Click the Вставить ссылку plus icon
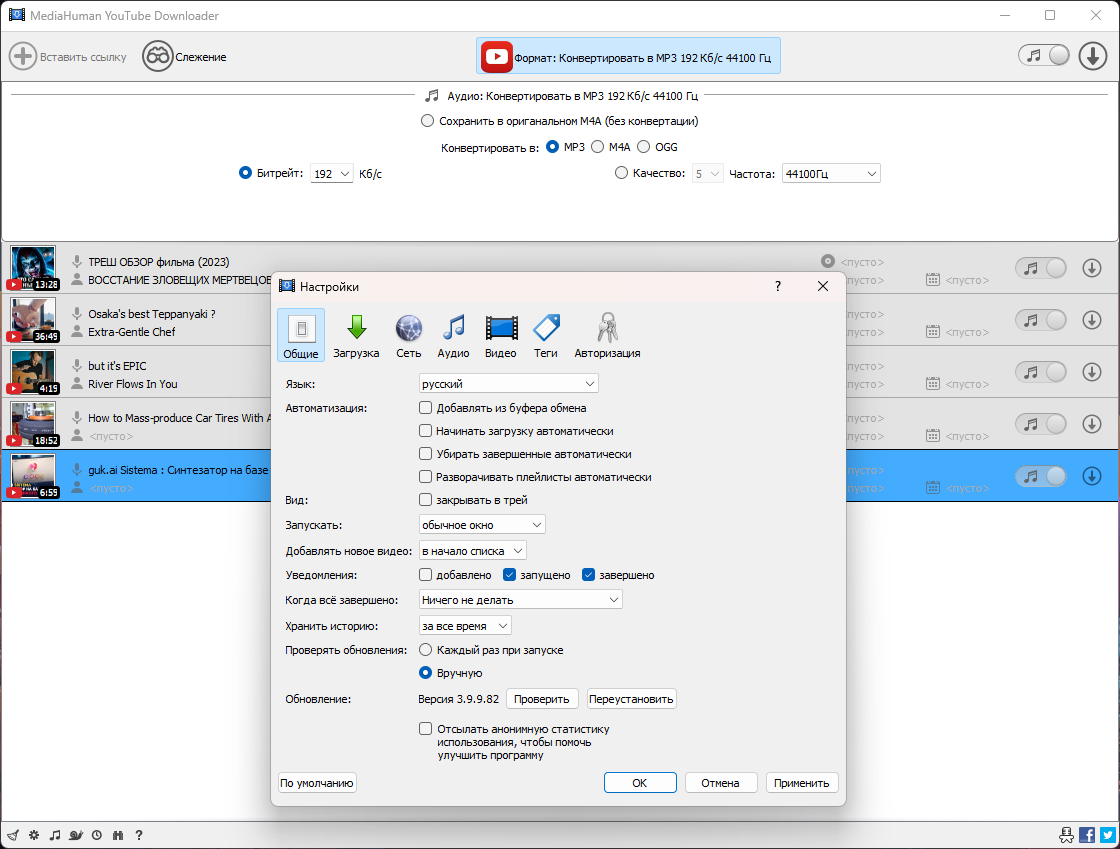The image size is (1120, 849). click(23, 57)
